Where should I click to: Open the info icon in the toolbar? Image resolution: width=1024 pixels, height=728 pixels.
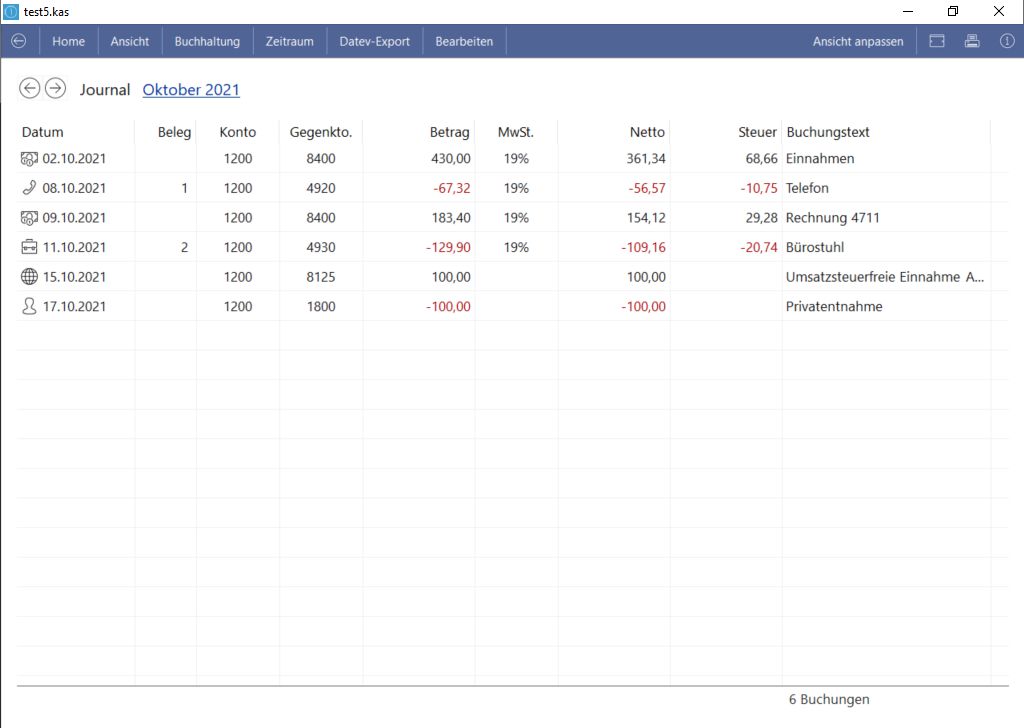pos(1007,41)
